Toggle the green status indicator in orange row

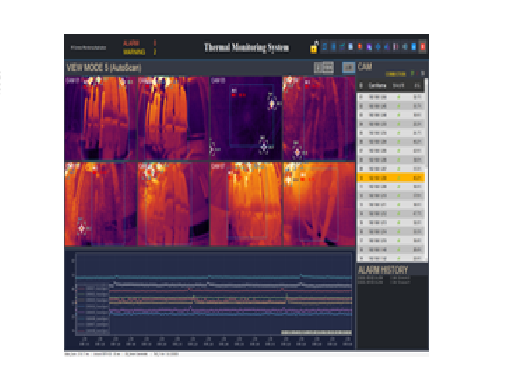[x=398, y=178]
